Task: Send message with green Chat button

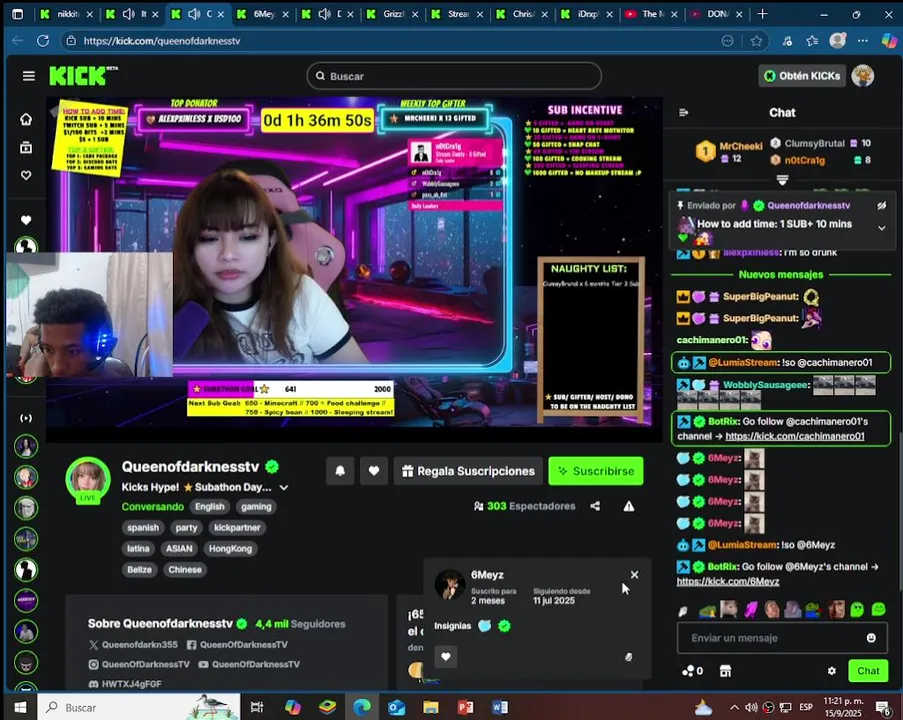Action: 868,670
